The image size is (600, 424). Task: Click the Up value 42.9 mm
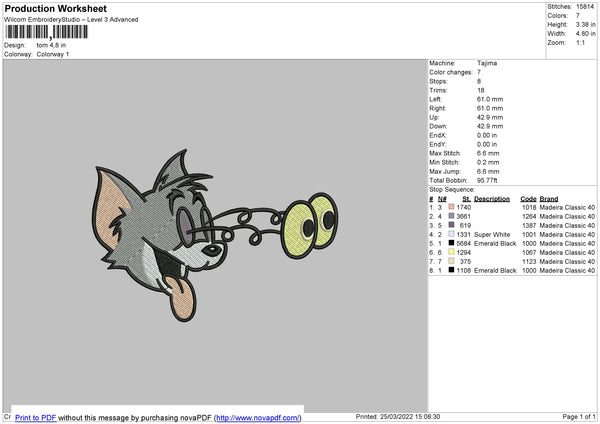490,117
